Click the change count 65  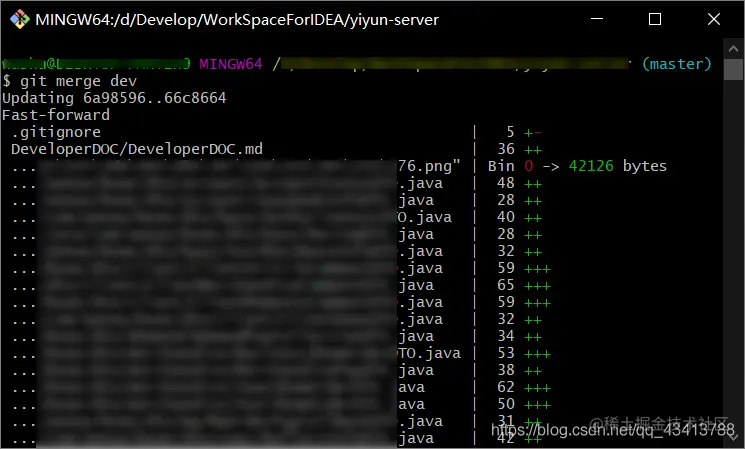506,285
